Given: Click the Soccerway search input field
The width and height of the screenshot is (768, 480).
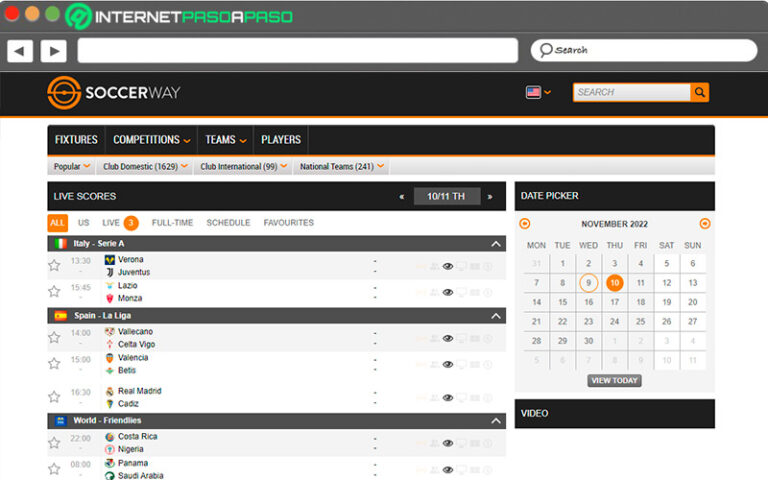Looking at the screenshot, I should pos(631,92).
